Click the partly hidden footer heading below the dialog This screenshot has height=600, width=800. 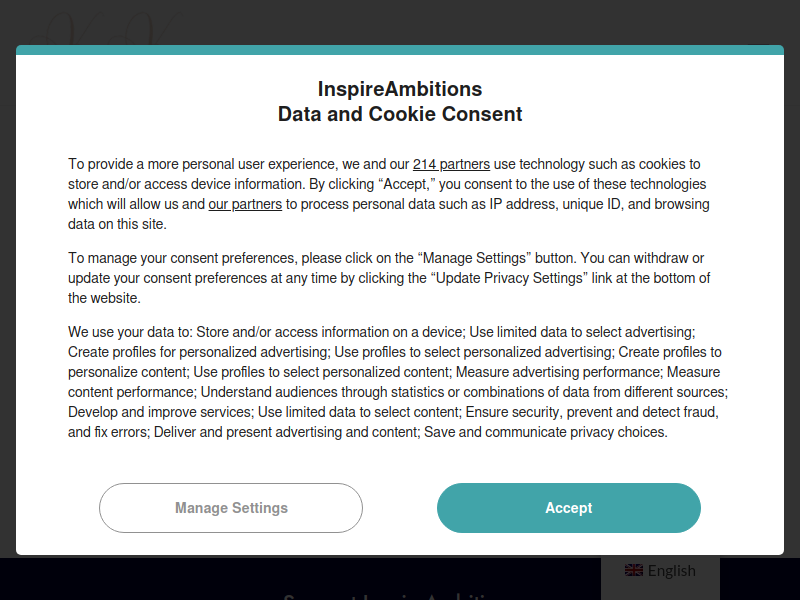pyautogui.click(x=388, y=597)
